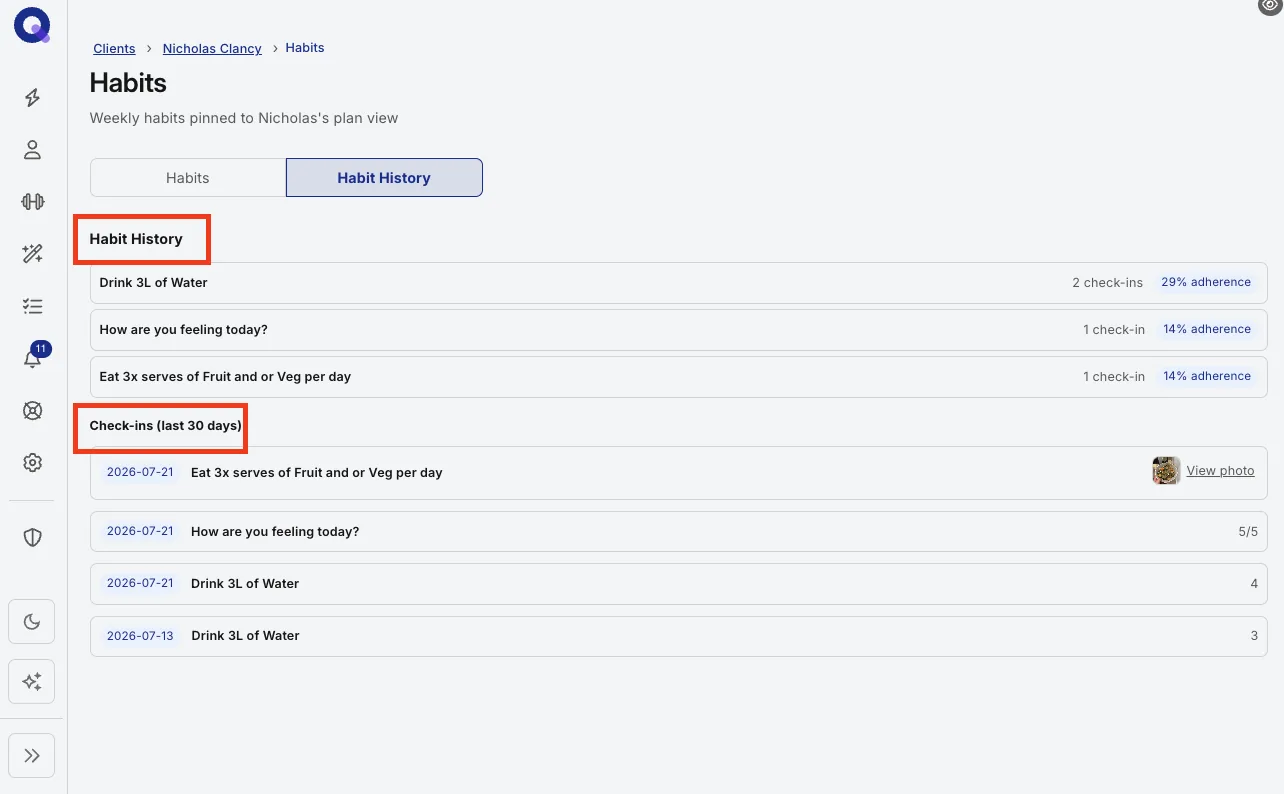Click the sparkles AI assistant button
Screen dimensions: 1284x794
(x=32, y=682)
